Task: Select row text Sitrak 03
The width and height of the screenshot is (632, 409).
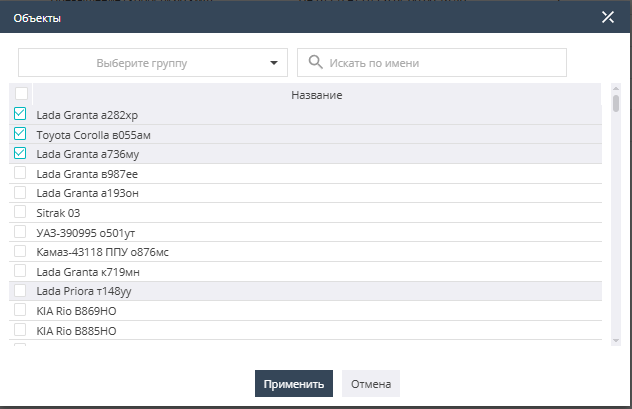Action: [x=58, y=213]
